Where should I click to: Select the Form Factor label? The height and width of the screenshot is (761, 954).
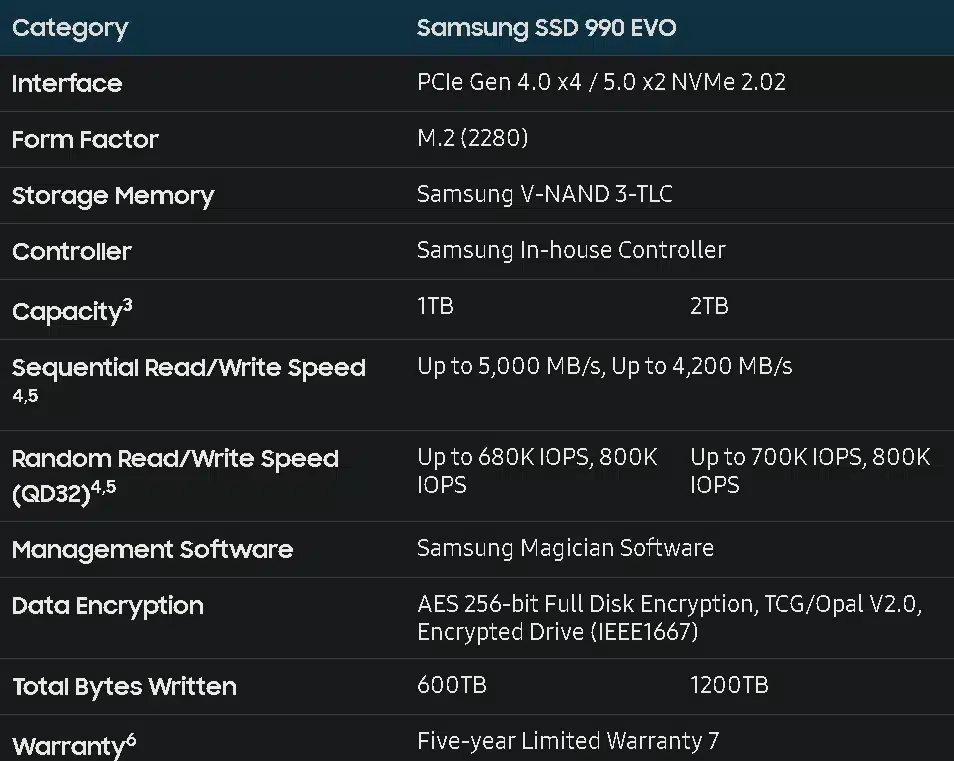[x=85, y=139]
